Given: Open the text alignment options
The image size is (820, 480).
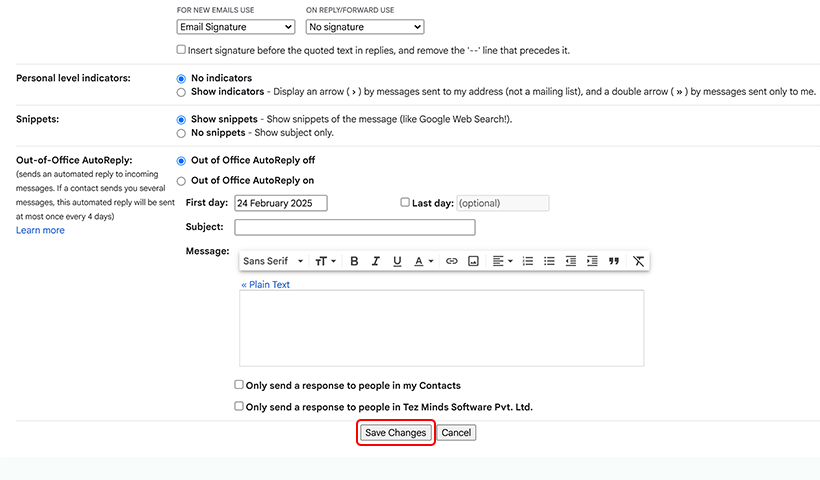Looking at the screenshot, I should point(503,261).
